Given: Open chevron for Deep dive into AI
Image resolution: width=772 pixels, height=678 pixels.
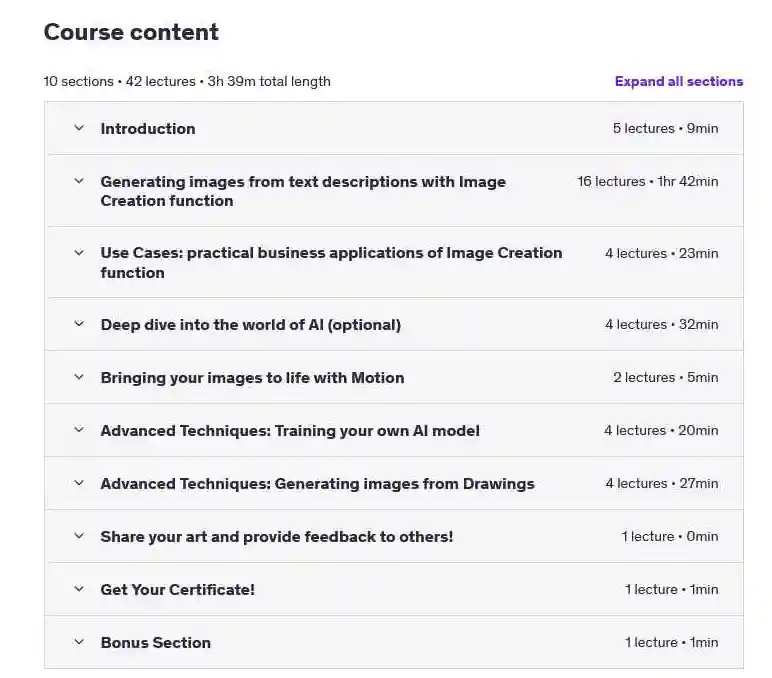Looking at the screenshot, I should coord(79,324).
